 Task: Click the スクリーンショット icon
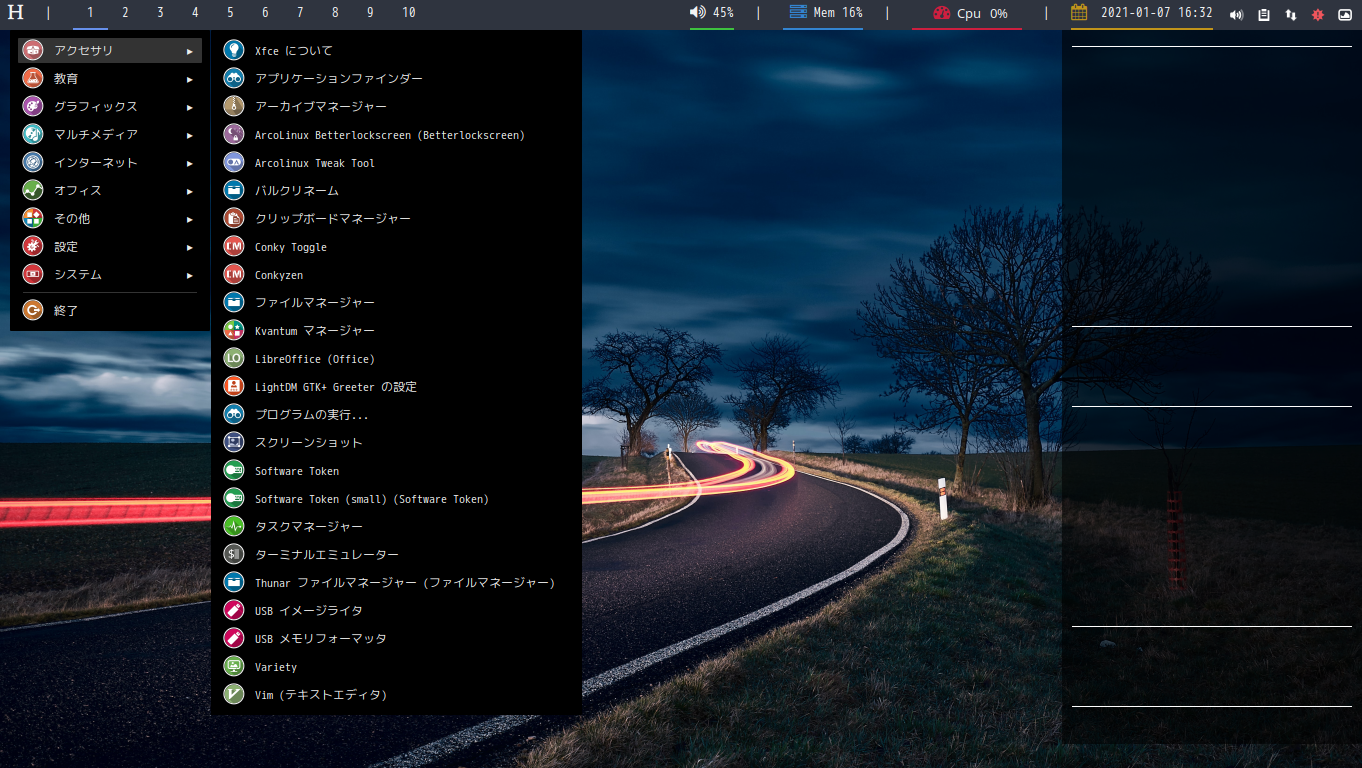[x=233, y=442]
